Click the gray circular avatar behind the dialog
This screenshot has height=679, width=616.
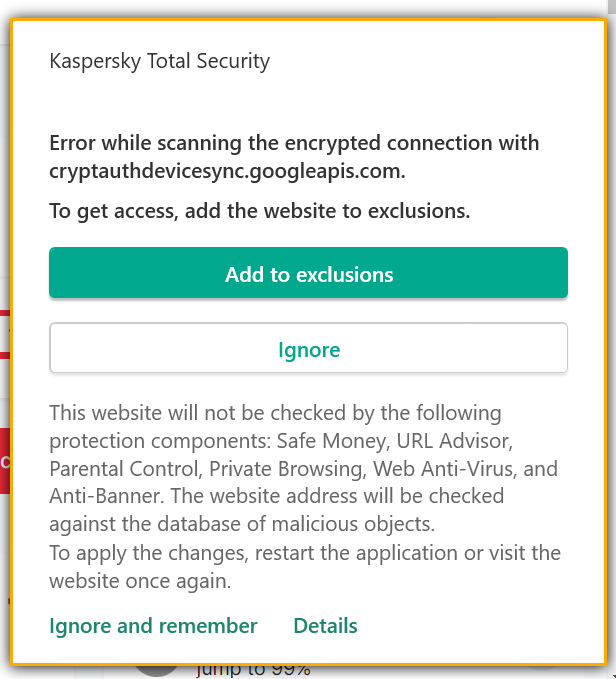click(156, 671)
